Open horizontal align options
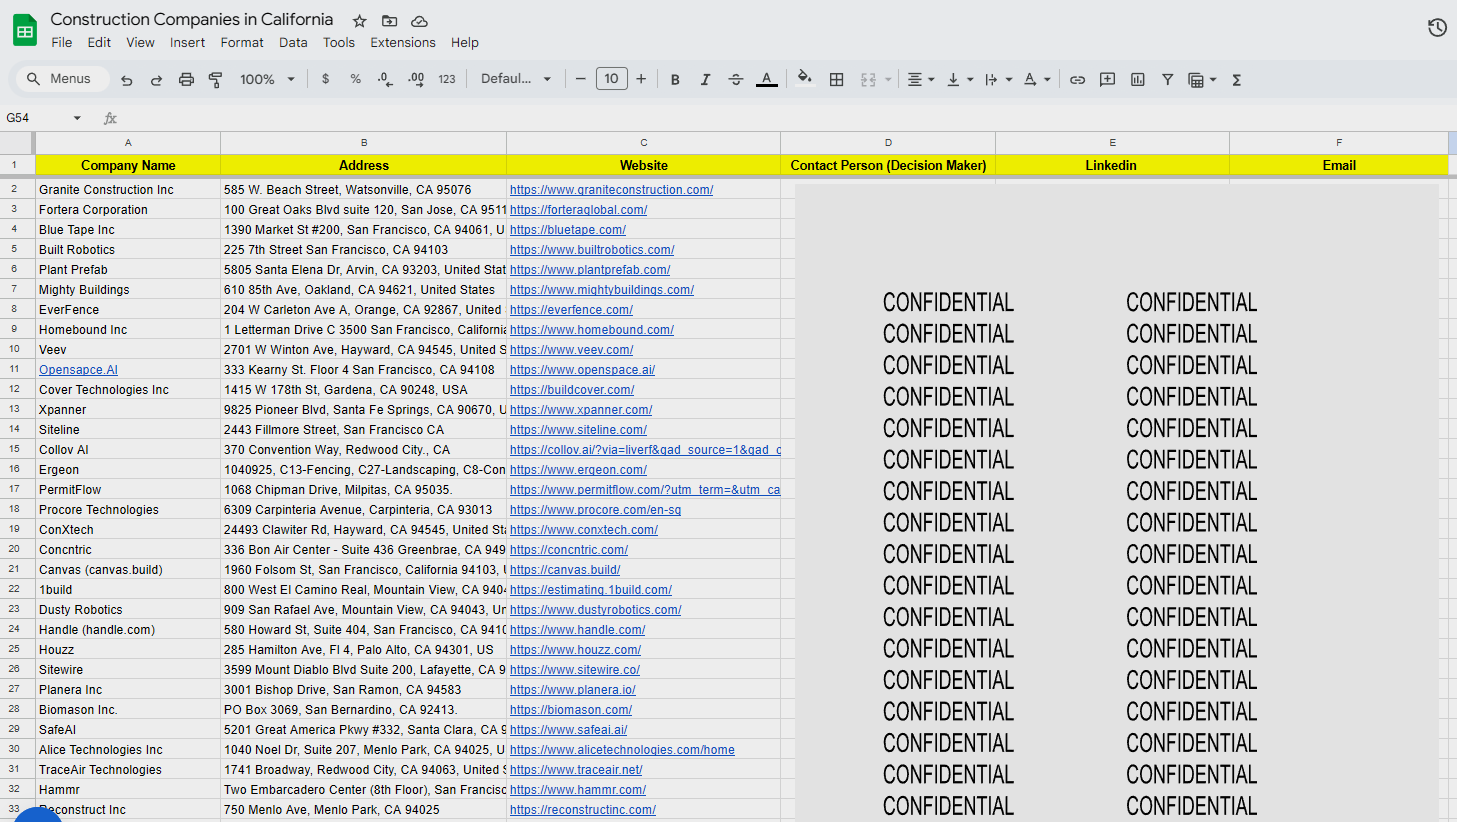 [920, 80]
